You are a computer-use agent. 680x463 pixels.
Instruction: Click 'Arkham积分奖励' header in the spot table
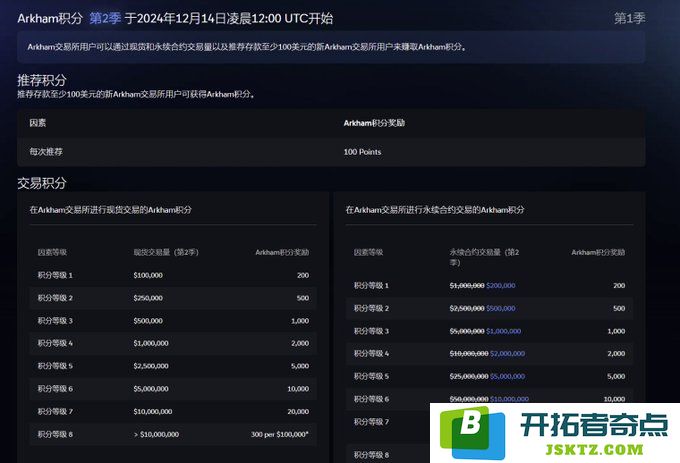pyautogui.click(x=282, y=252)
